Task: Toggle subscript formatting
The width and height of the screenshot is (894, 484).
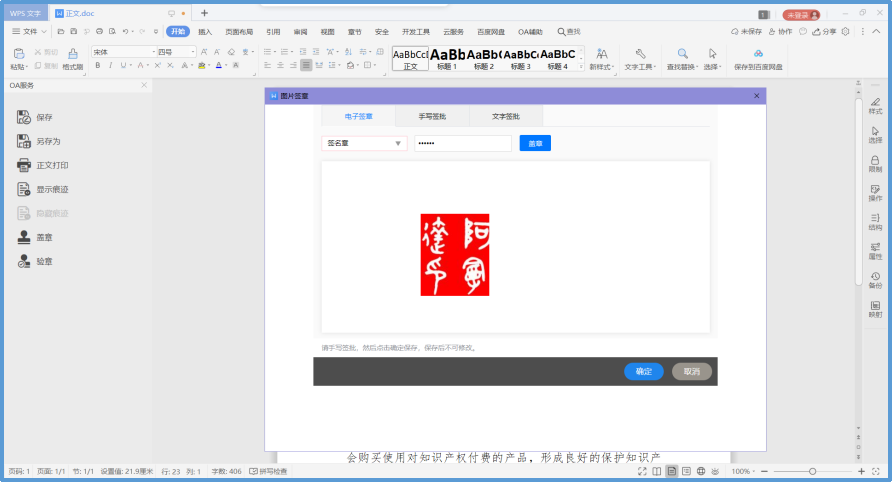Action: coord(170,66)
